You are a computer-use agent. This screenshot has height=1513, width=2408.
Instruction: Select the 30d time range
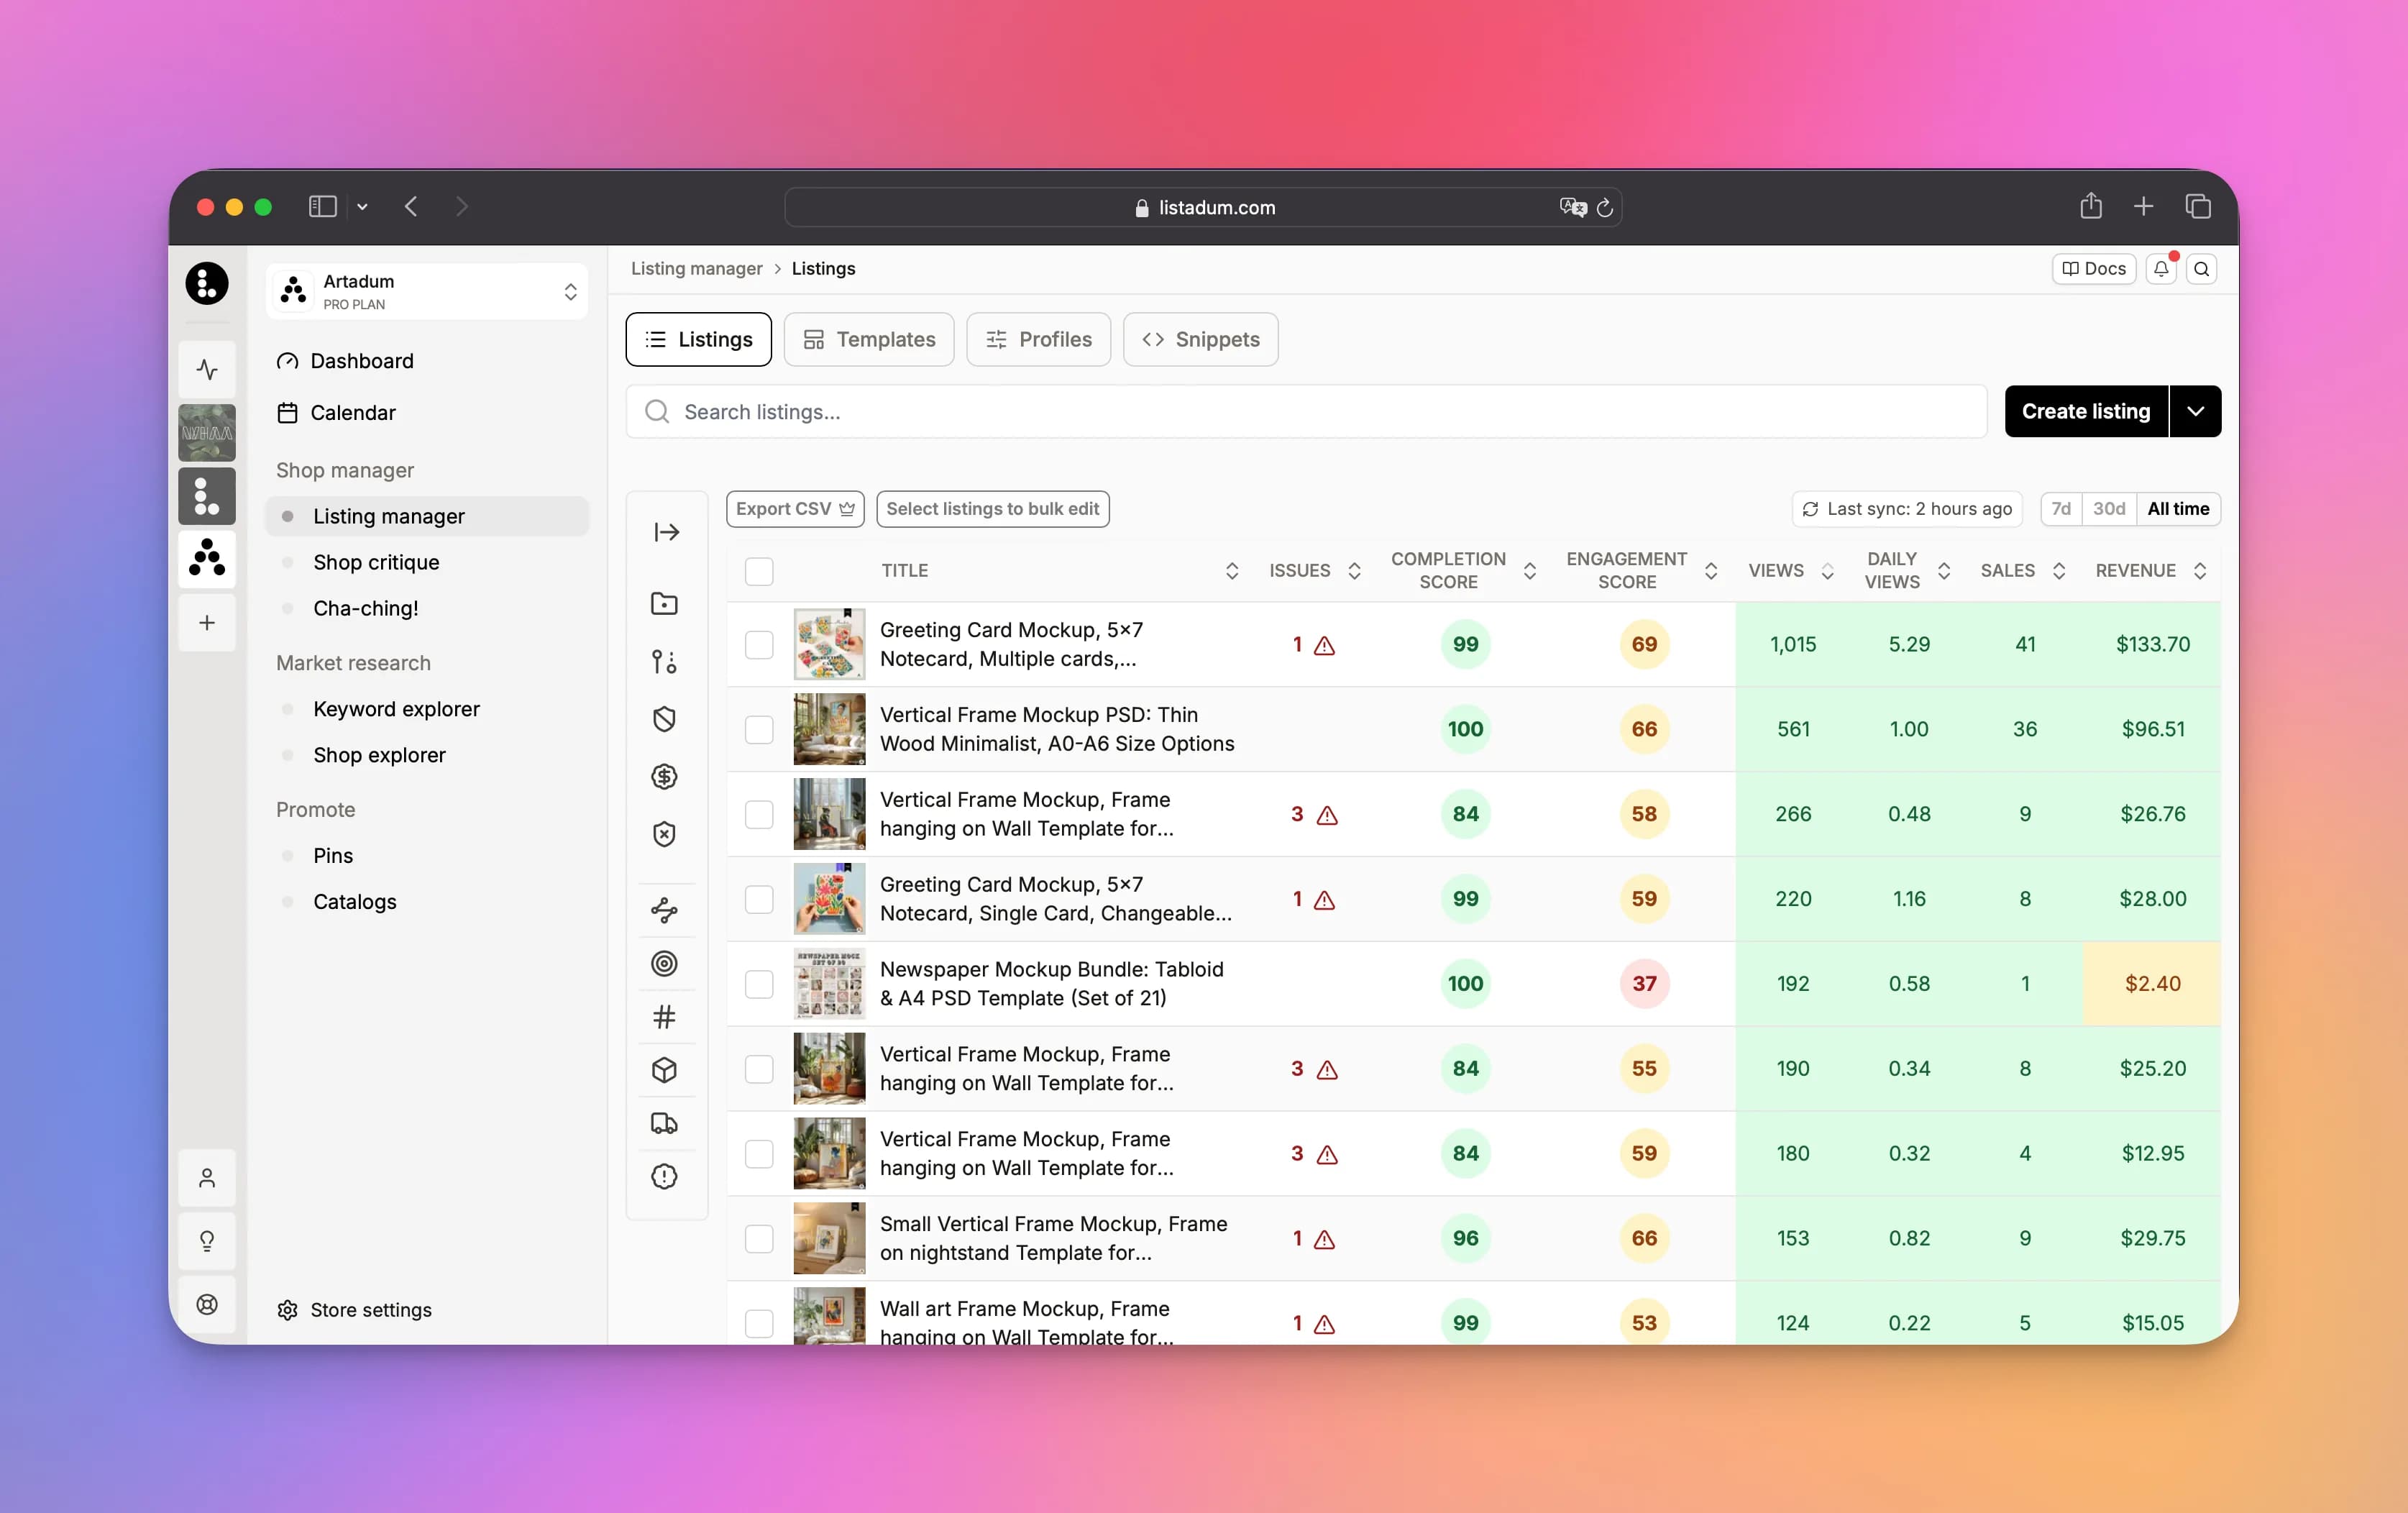tap(2108, 509)
